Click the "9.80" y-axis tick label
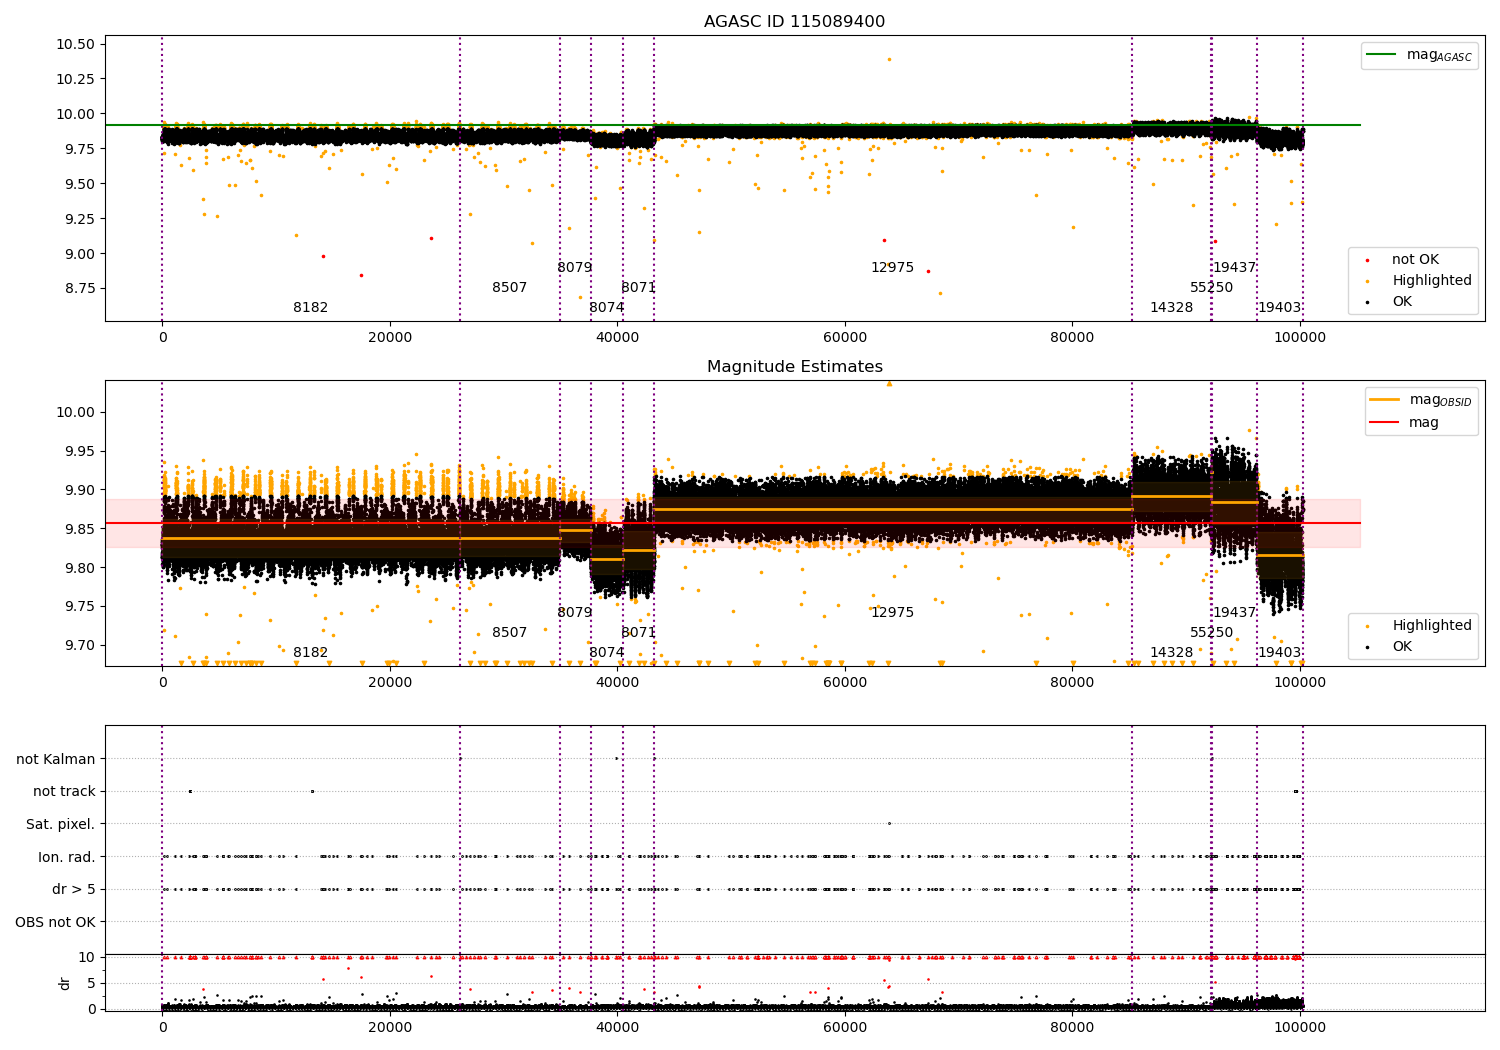 [79, 569]
